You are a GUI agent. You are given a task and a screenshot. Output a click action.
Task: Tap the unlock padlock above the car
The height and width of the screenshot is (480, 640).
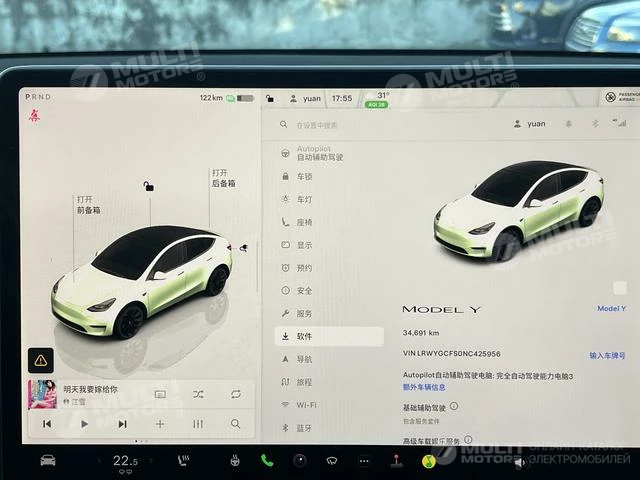[x=149, y=187]
